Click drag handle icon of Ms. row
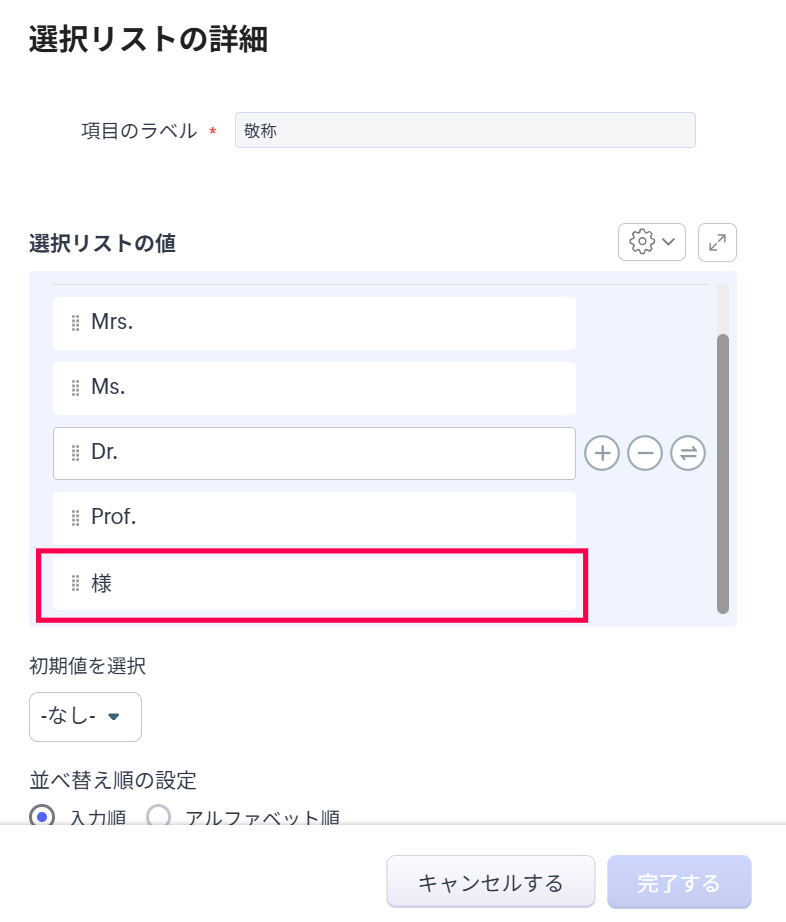786x922 pixels. pos(75,388)
